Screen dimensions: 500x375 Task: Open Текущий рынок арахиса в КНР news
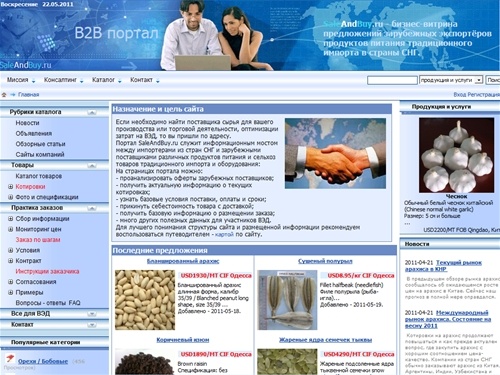443,266
